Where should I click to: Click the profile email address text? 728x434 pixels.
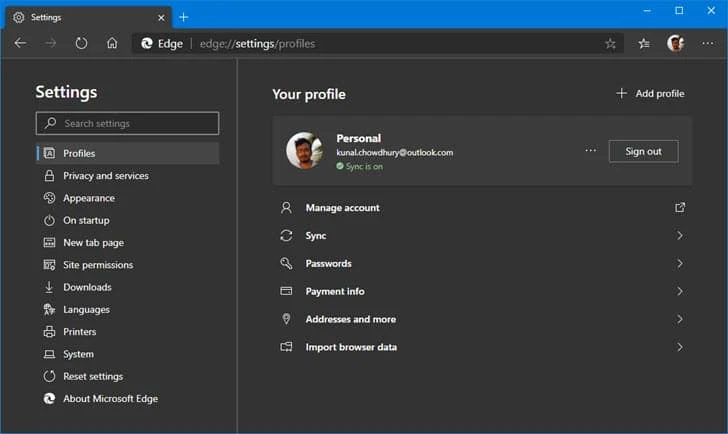[395, 152]
